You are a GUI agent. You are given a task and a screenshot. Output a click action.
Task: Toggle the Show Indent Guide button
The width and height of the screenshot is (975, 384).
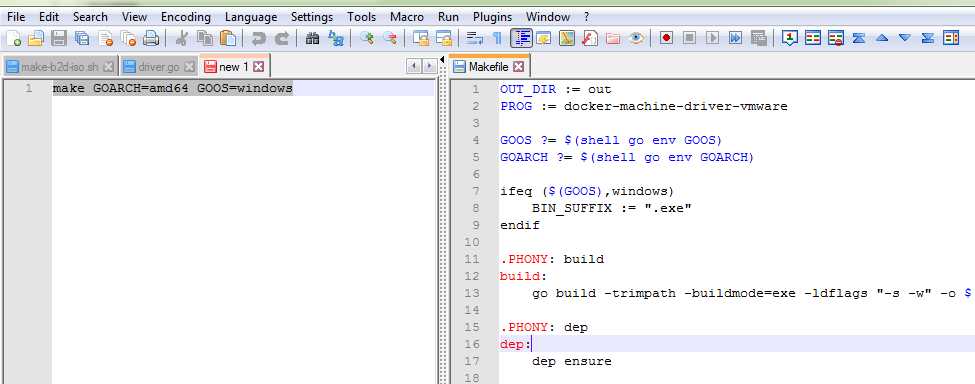(x=521, y=39)
